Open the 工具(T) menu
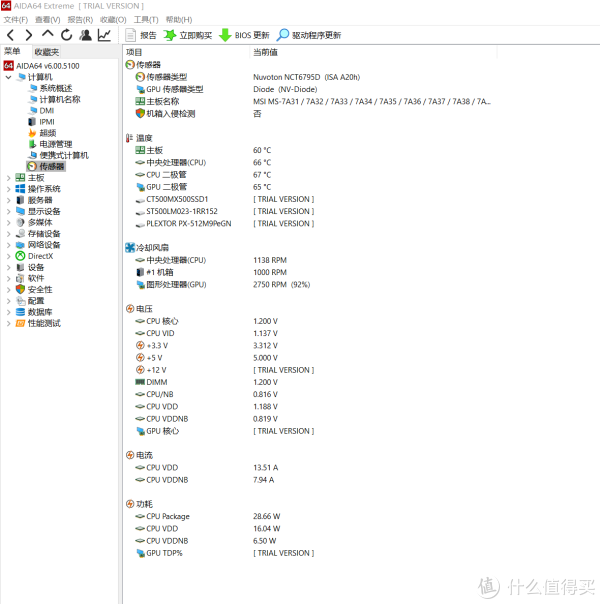 coord(146,20)
